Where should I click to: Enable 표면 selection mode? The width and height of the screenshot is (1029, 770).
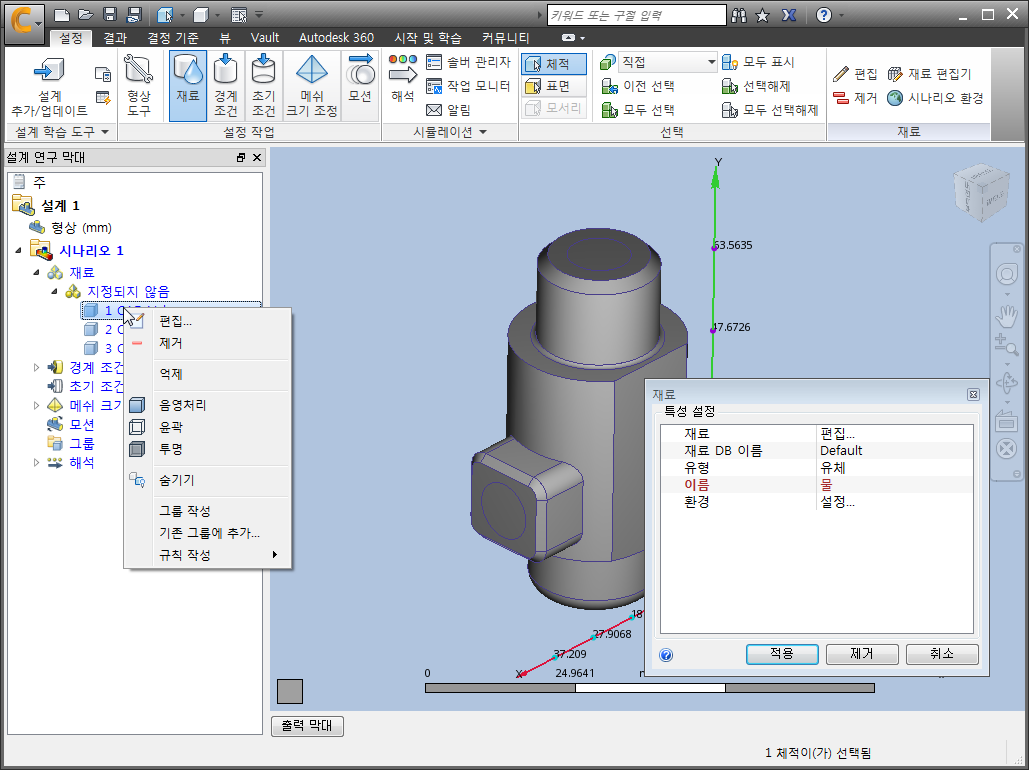[554, 86]
